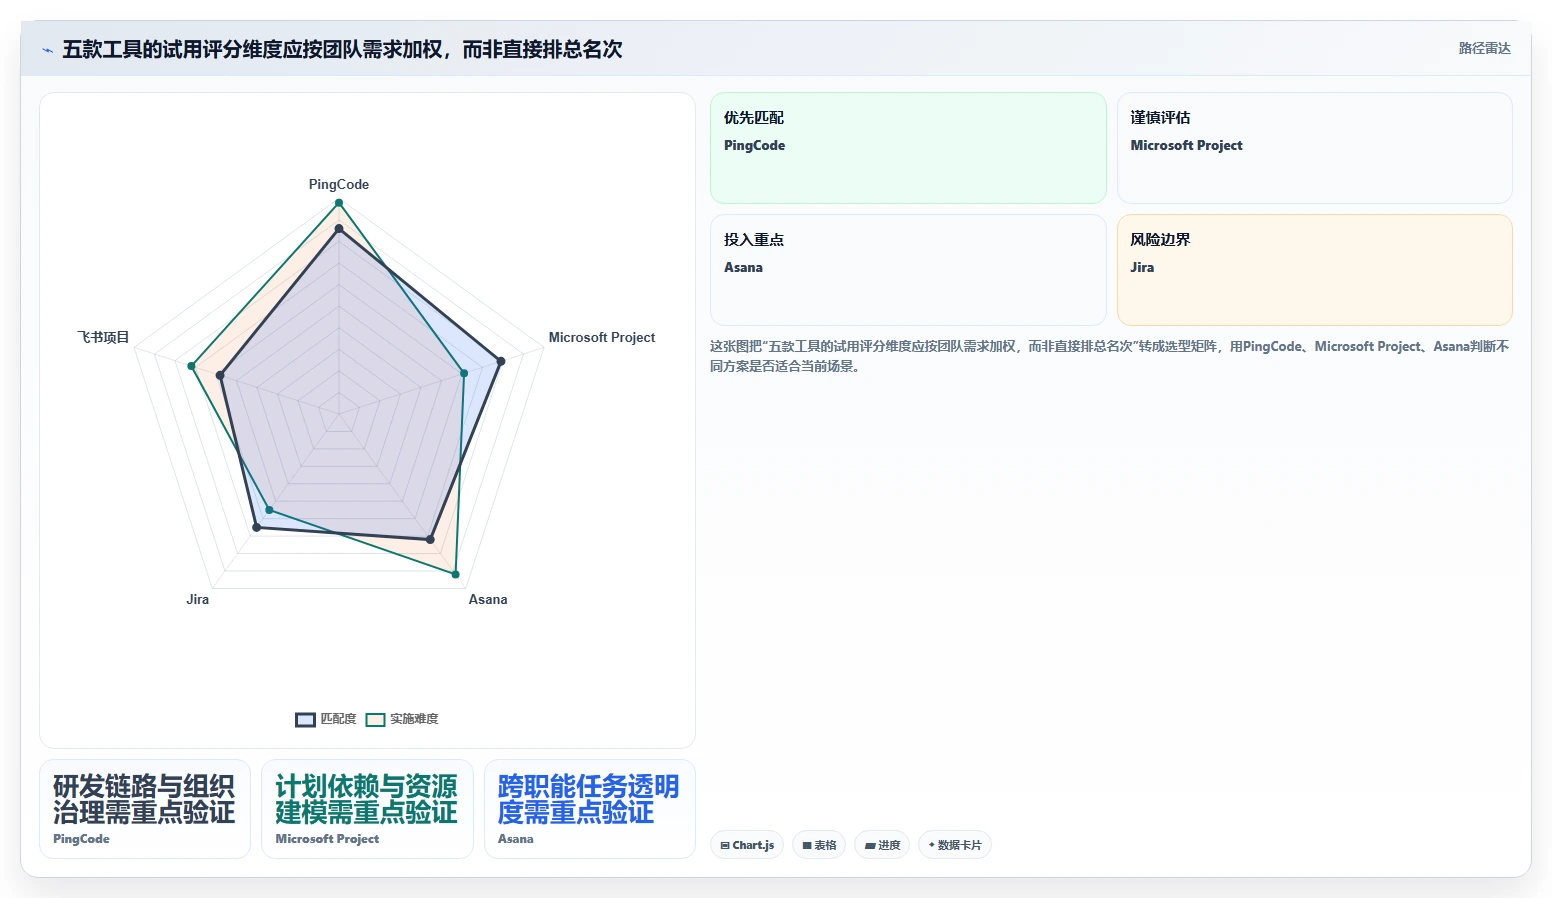This screenshot has width=1552, height=898.
Task: Click the green 实施难度 point on the Asana axis
Action: [x=456, y=575]
